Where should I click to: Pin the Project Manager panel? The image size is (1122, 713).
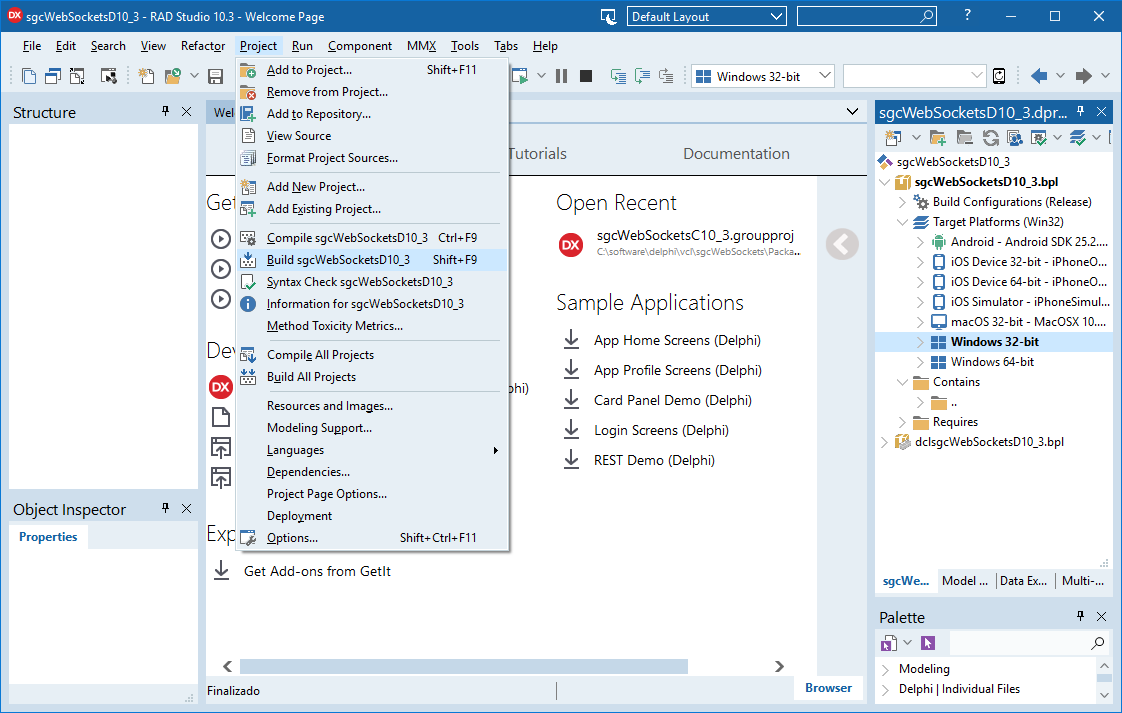1080,111
